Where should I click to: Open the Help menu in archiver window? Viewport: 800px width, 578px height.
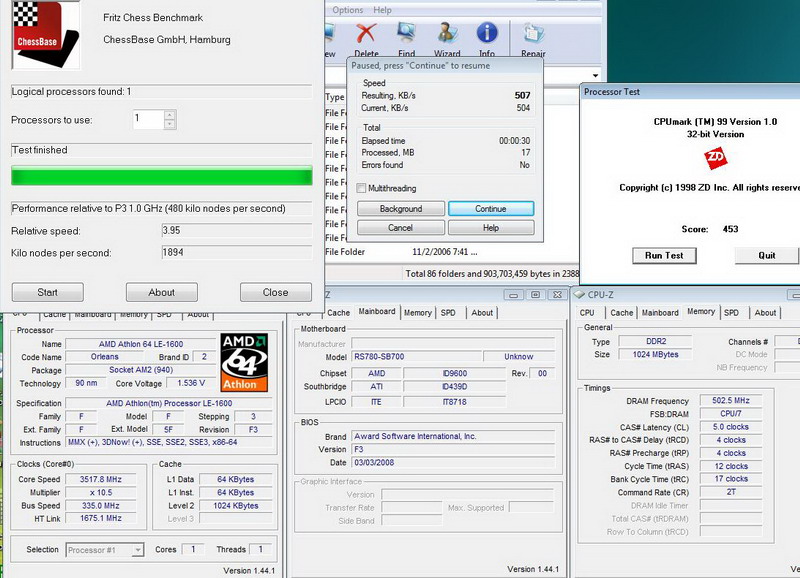[382, 10]
